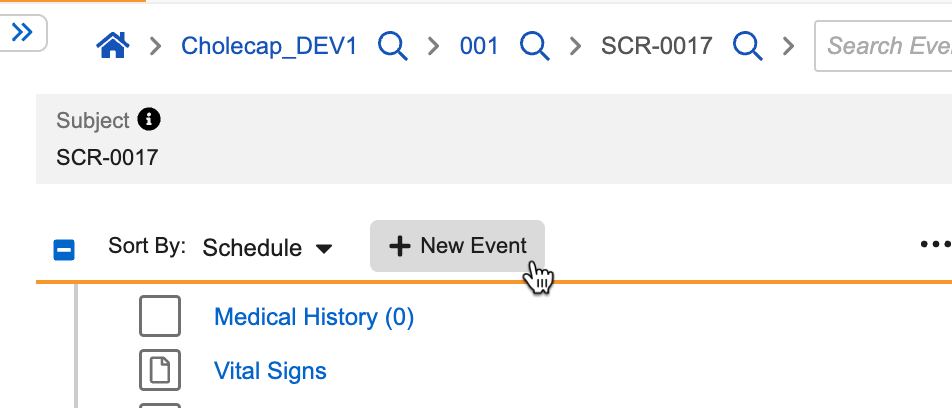This screenshot has width=952, height=408.
Task: Show Subject info via the info icon
Action: pos(149,120)
